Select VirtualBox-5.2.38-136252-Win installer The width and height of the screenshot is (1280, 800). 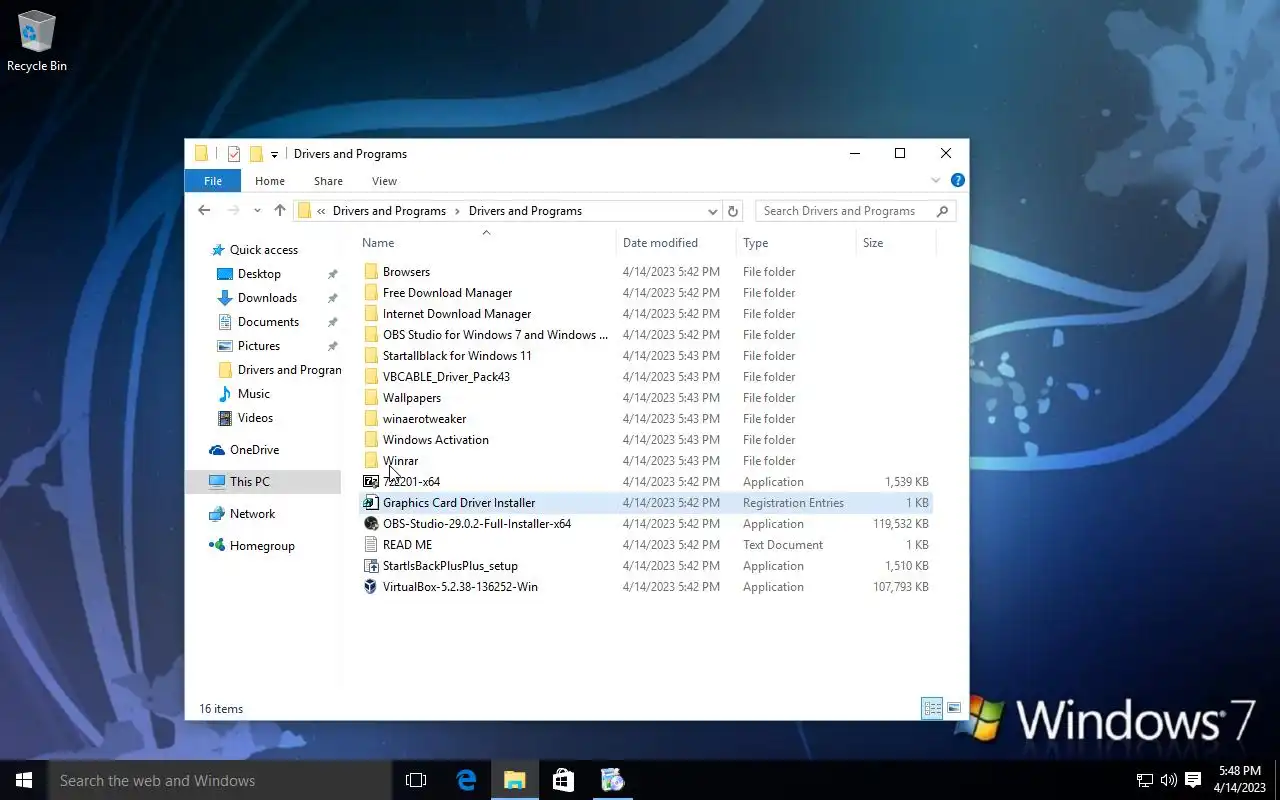(460, 587)
